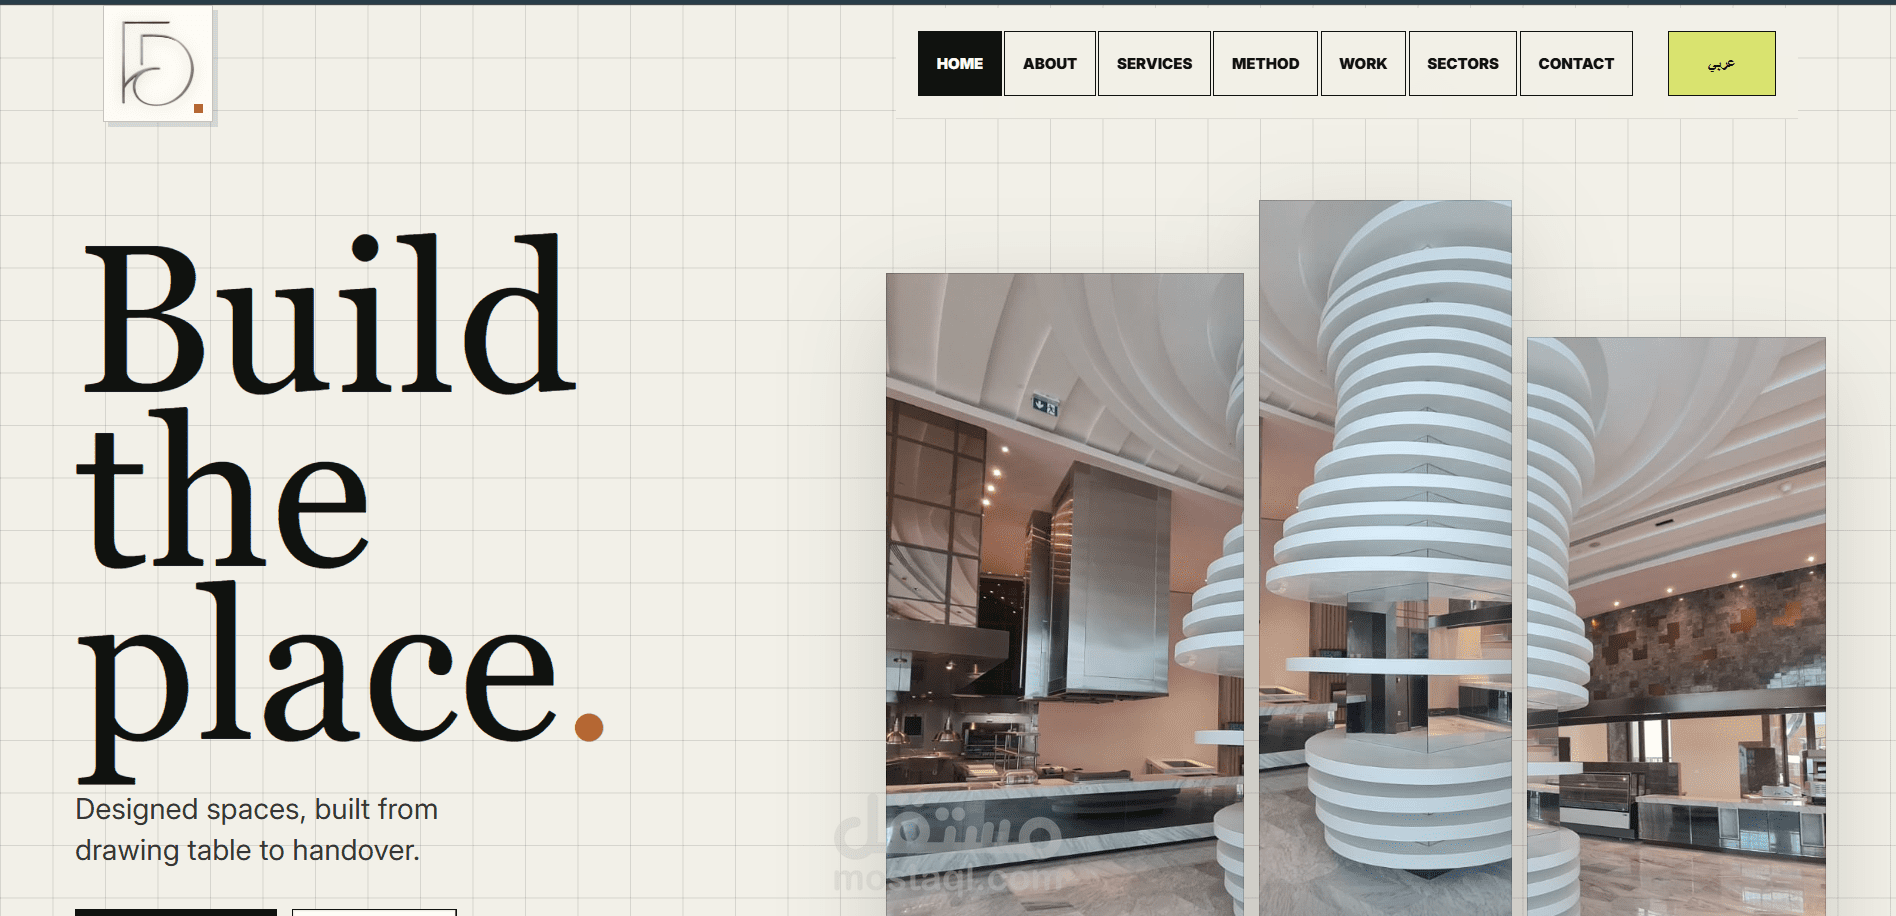Open the HOME nav item
Image resolution: width=1896 pixels, height=916 pixels.
[x=960, y=64]
